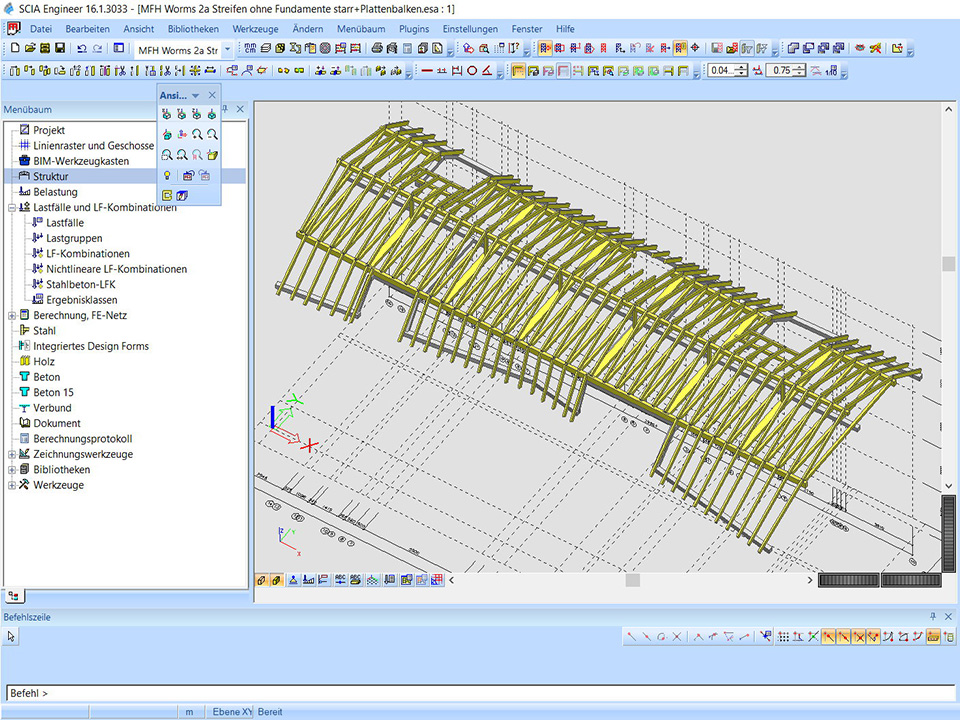Select Holz in the Menübaum tree
Image resolution: width=960 pixels, height=720 pixels.
(x=44, y=362)
